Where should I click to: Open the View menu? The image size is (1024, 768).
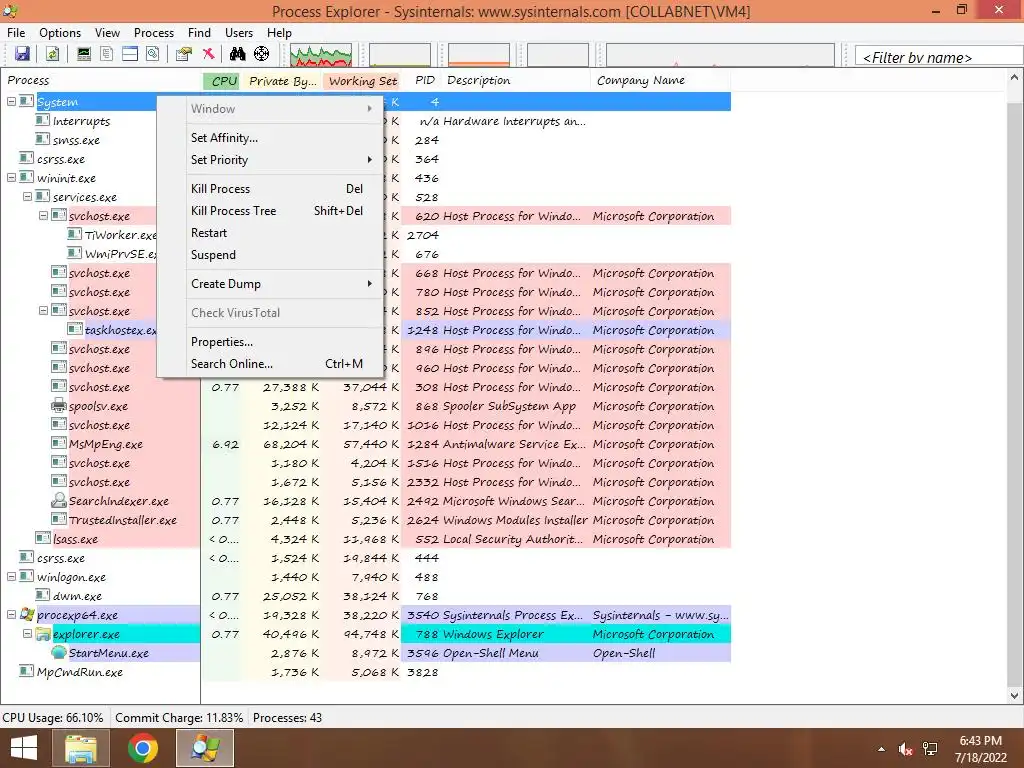107,33
